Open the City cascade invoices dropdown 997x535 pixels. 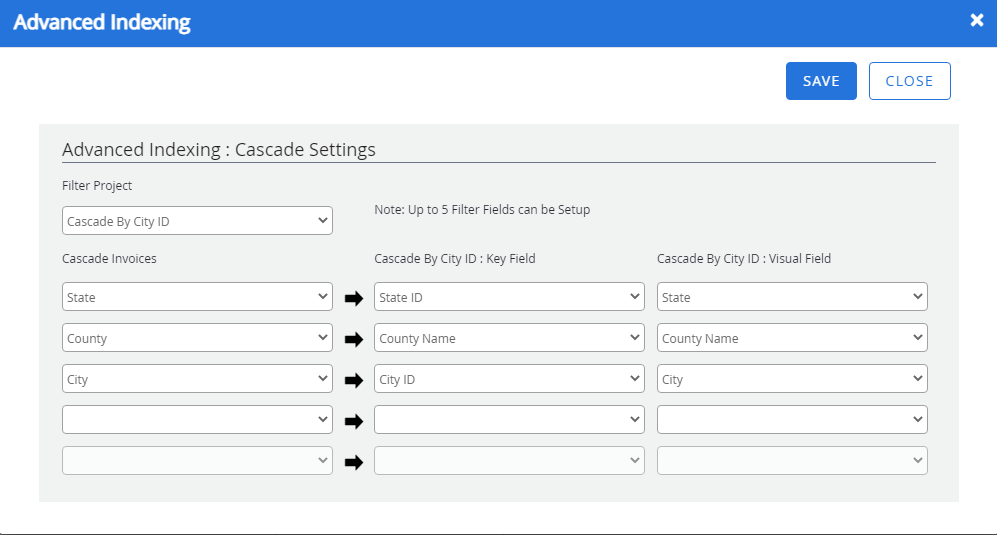click(197, 379)
